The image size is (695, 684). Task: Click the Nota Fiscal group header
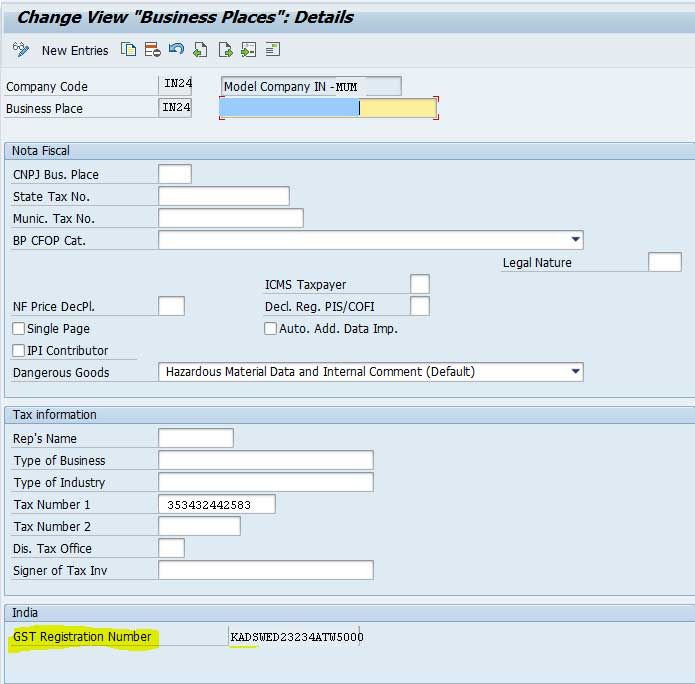coord(41,151)
